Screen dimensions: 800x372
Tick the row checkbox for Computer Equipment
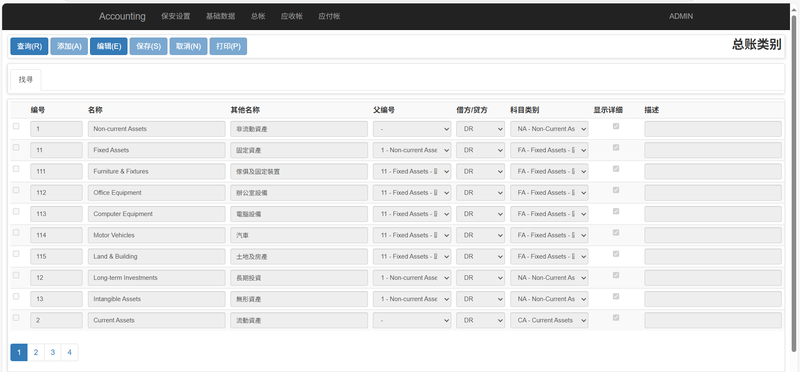coord(16,211)
